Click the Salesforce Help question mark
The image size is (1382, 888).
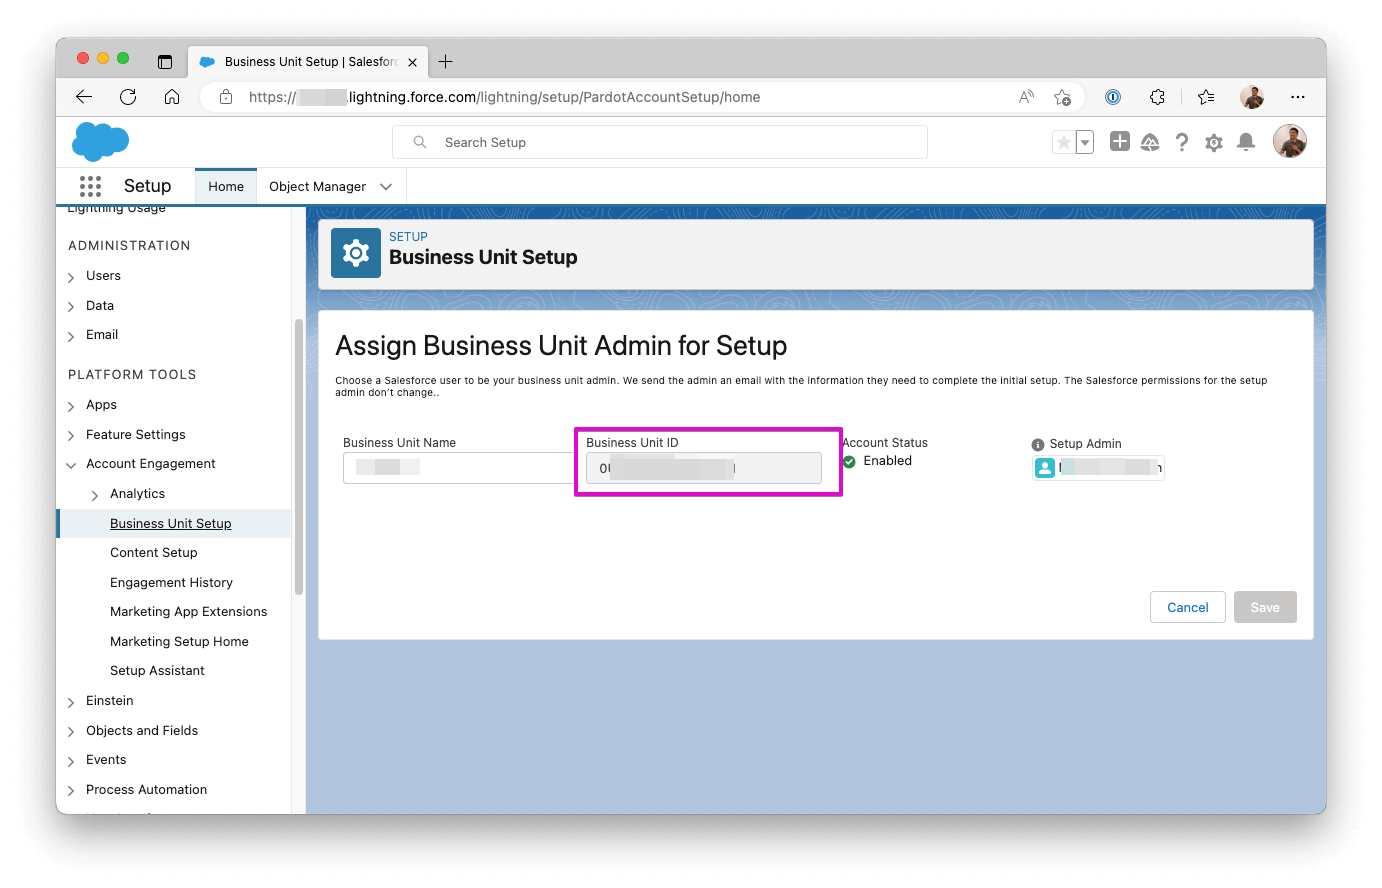[x=1182, y=142]
